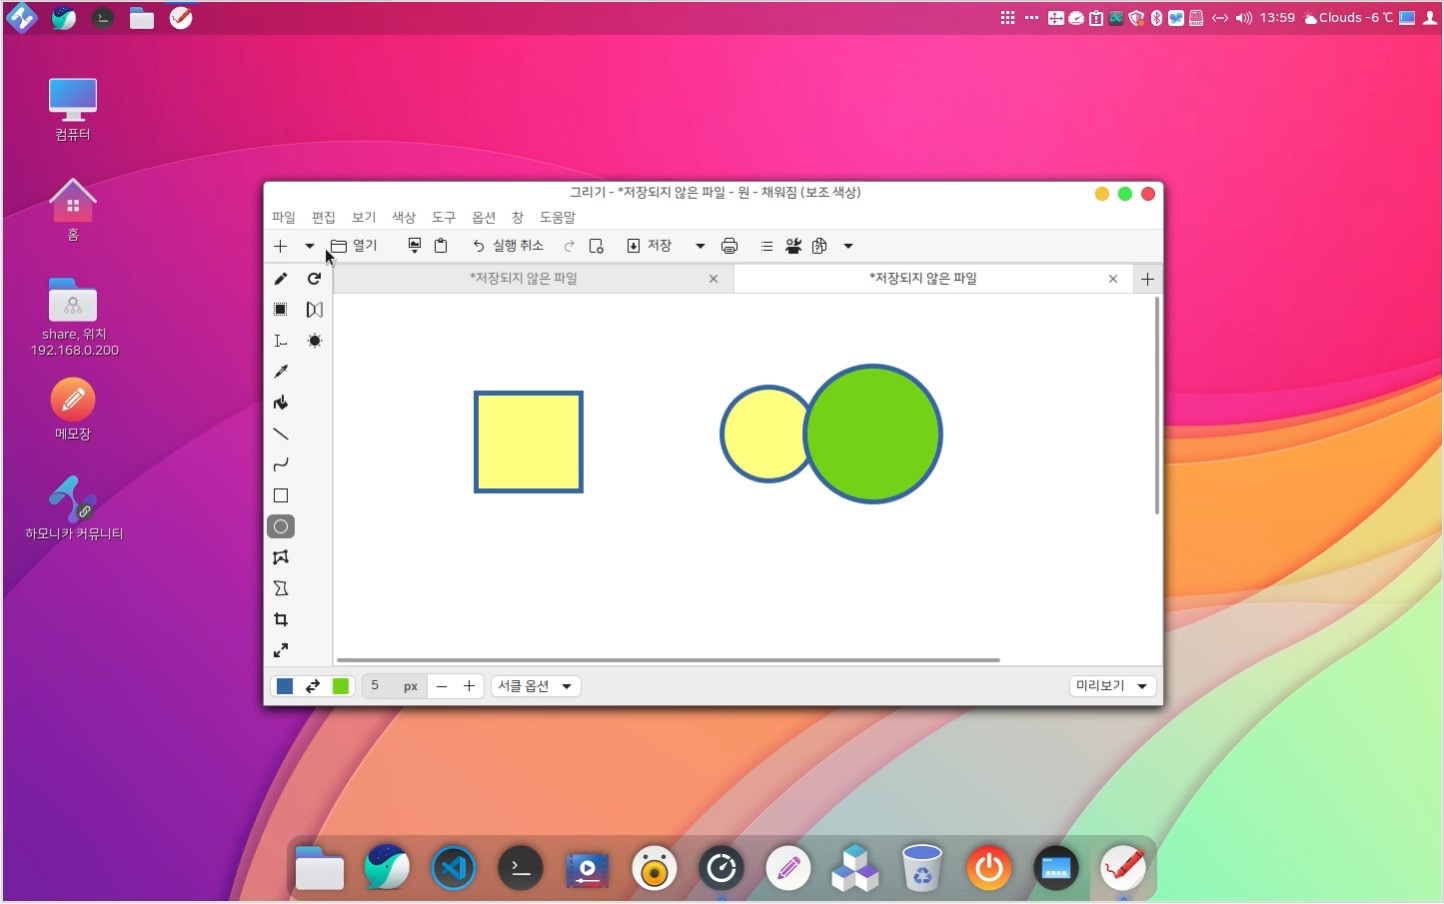This screenshot has height=904, width=1444.
Task: Select the Pencil drawing tool
Action: pyautogui.click(x=281, y=279)
